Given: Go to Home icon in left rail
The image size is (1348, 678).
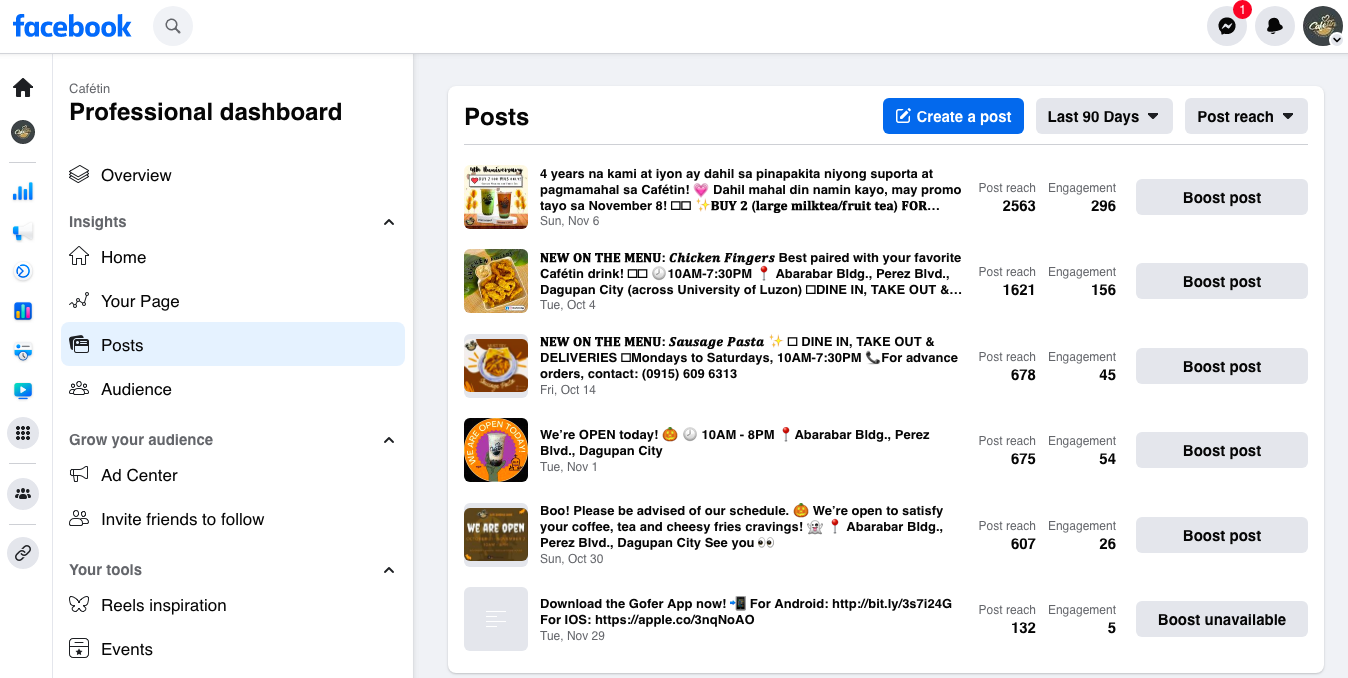Looking at the screenshot, I should tap(23, 88).
